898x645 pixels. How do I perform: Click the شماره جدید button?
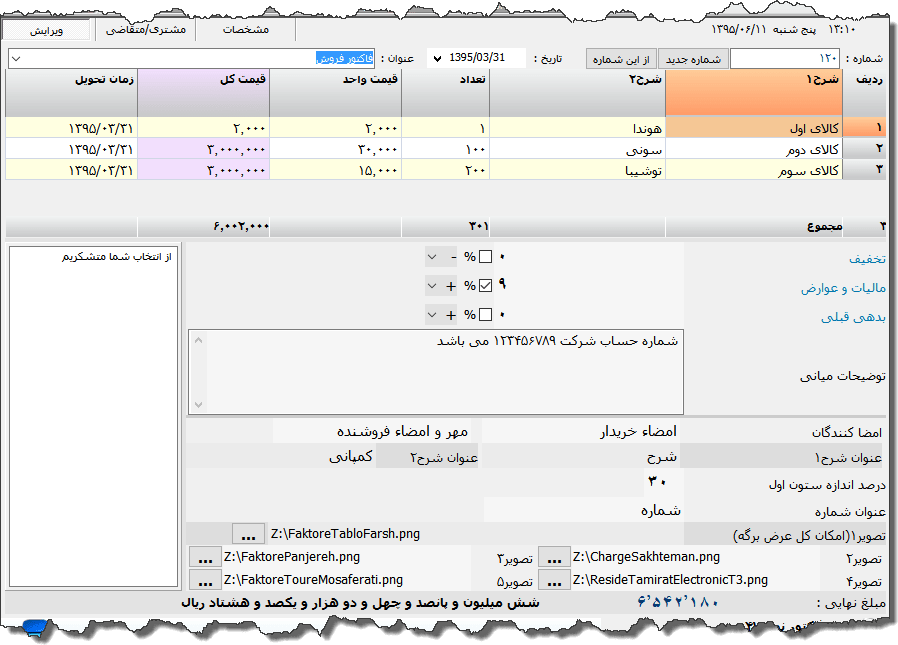click(x=694, y=59)
